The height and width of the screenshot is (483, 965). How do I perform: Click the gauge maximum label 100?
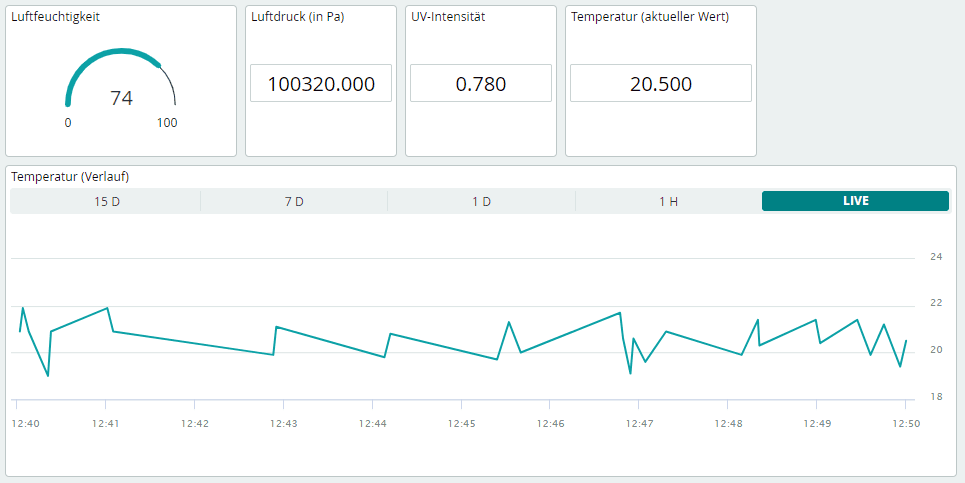tap(167, 123)
